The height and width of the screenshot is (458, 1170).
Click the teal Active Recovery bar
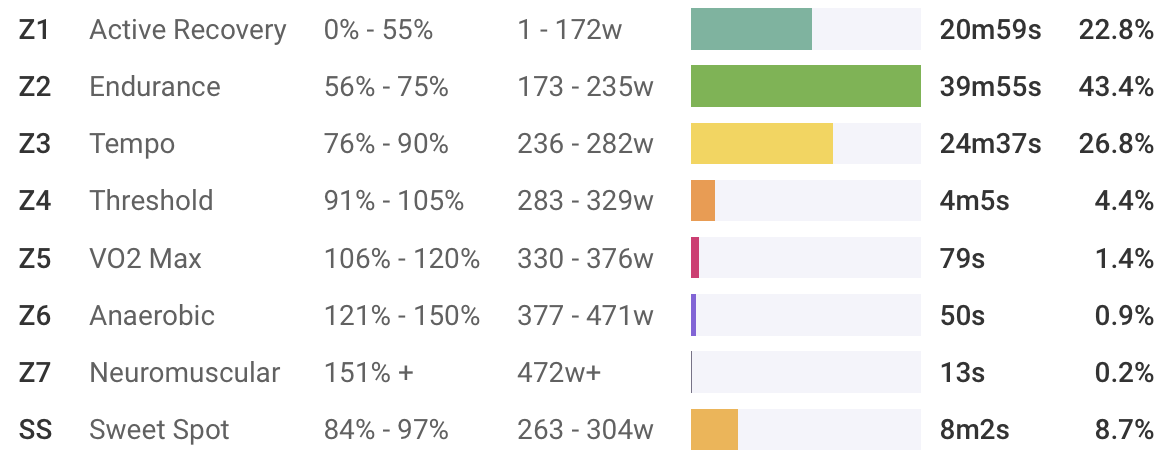click(x=751, y=29)
